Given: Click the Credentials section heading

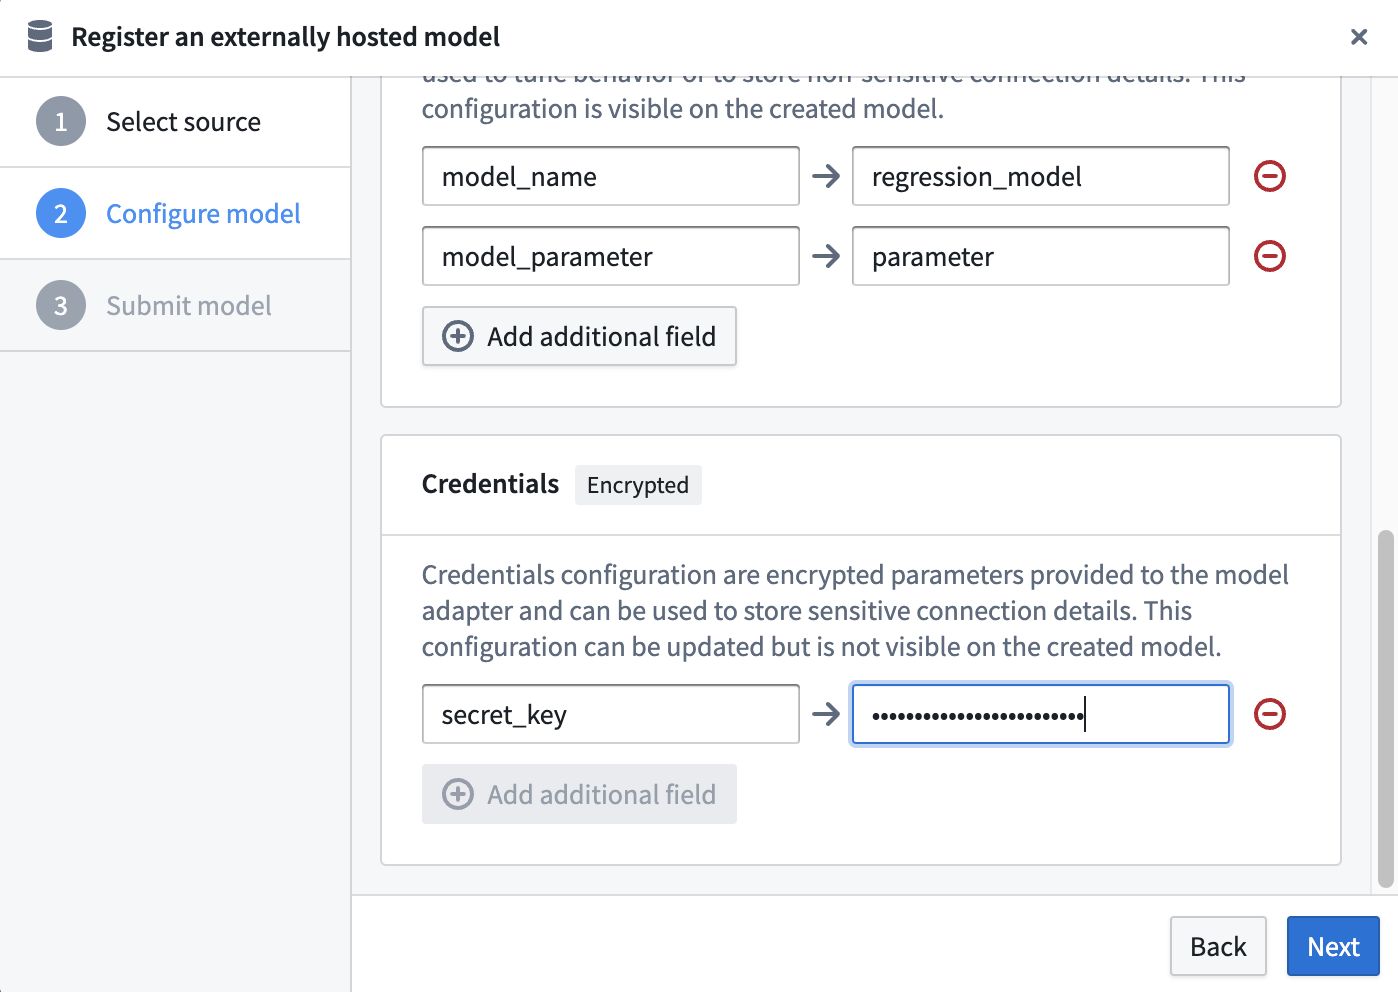Looking at the screenshot, I should (490, 484).
